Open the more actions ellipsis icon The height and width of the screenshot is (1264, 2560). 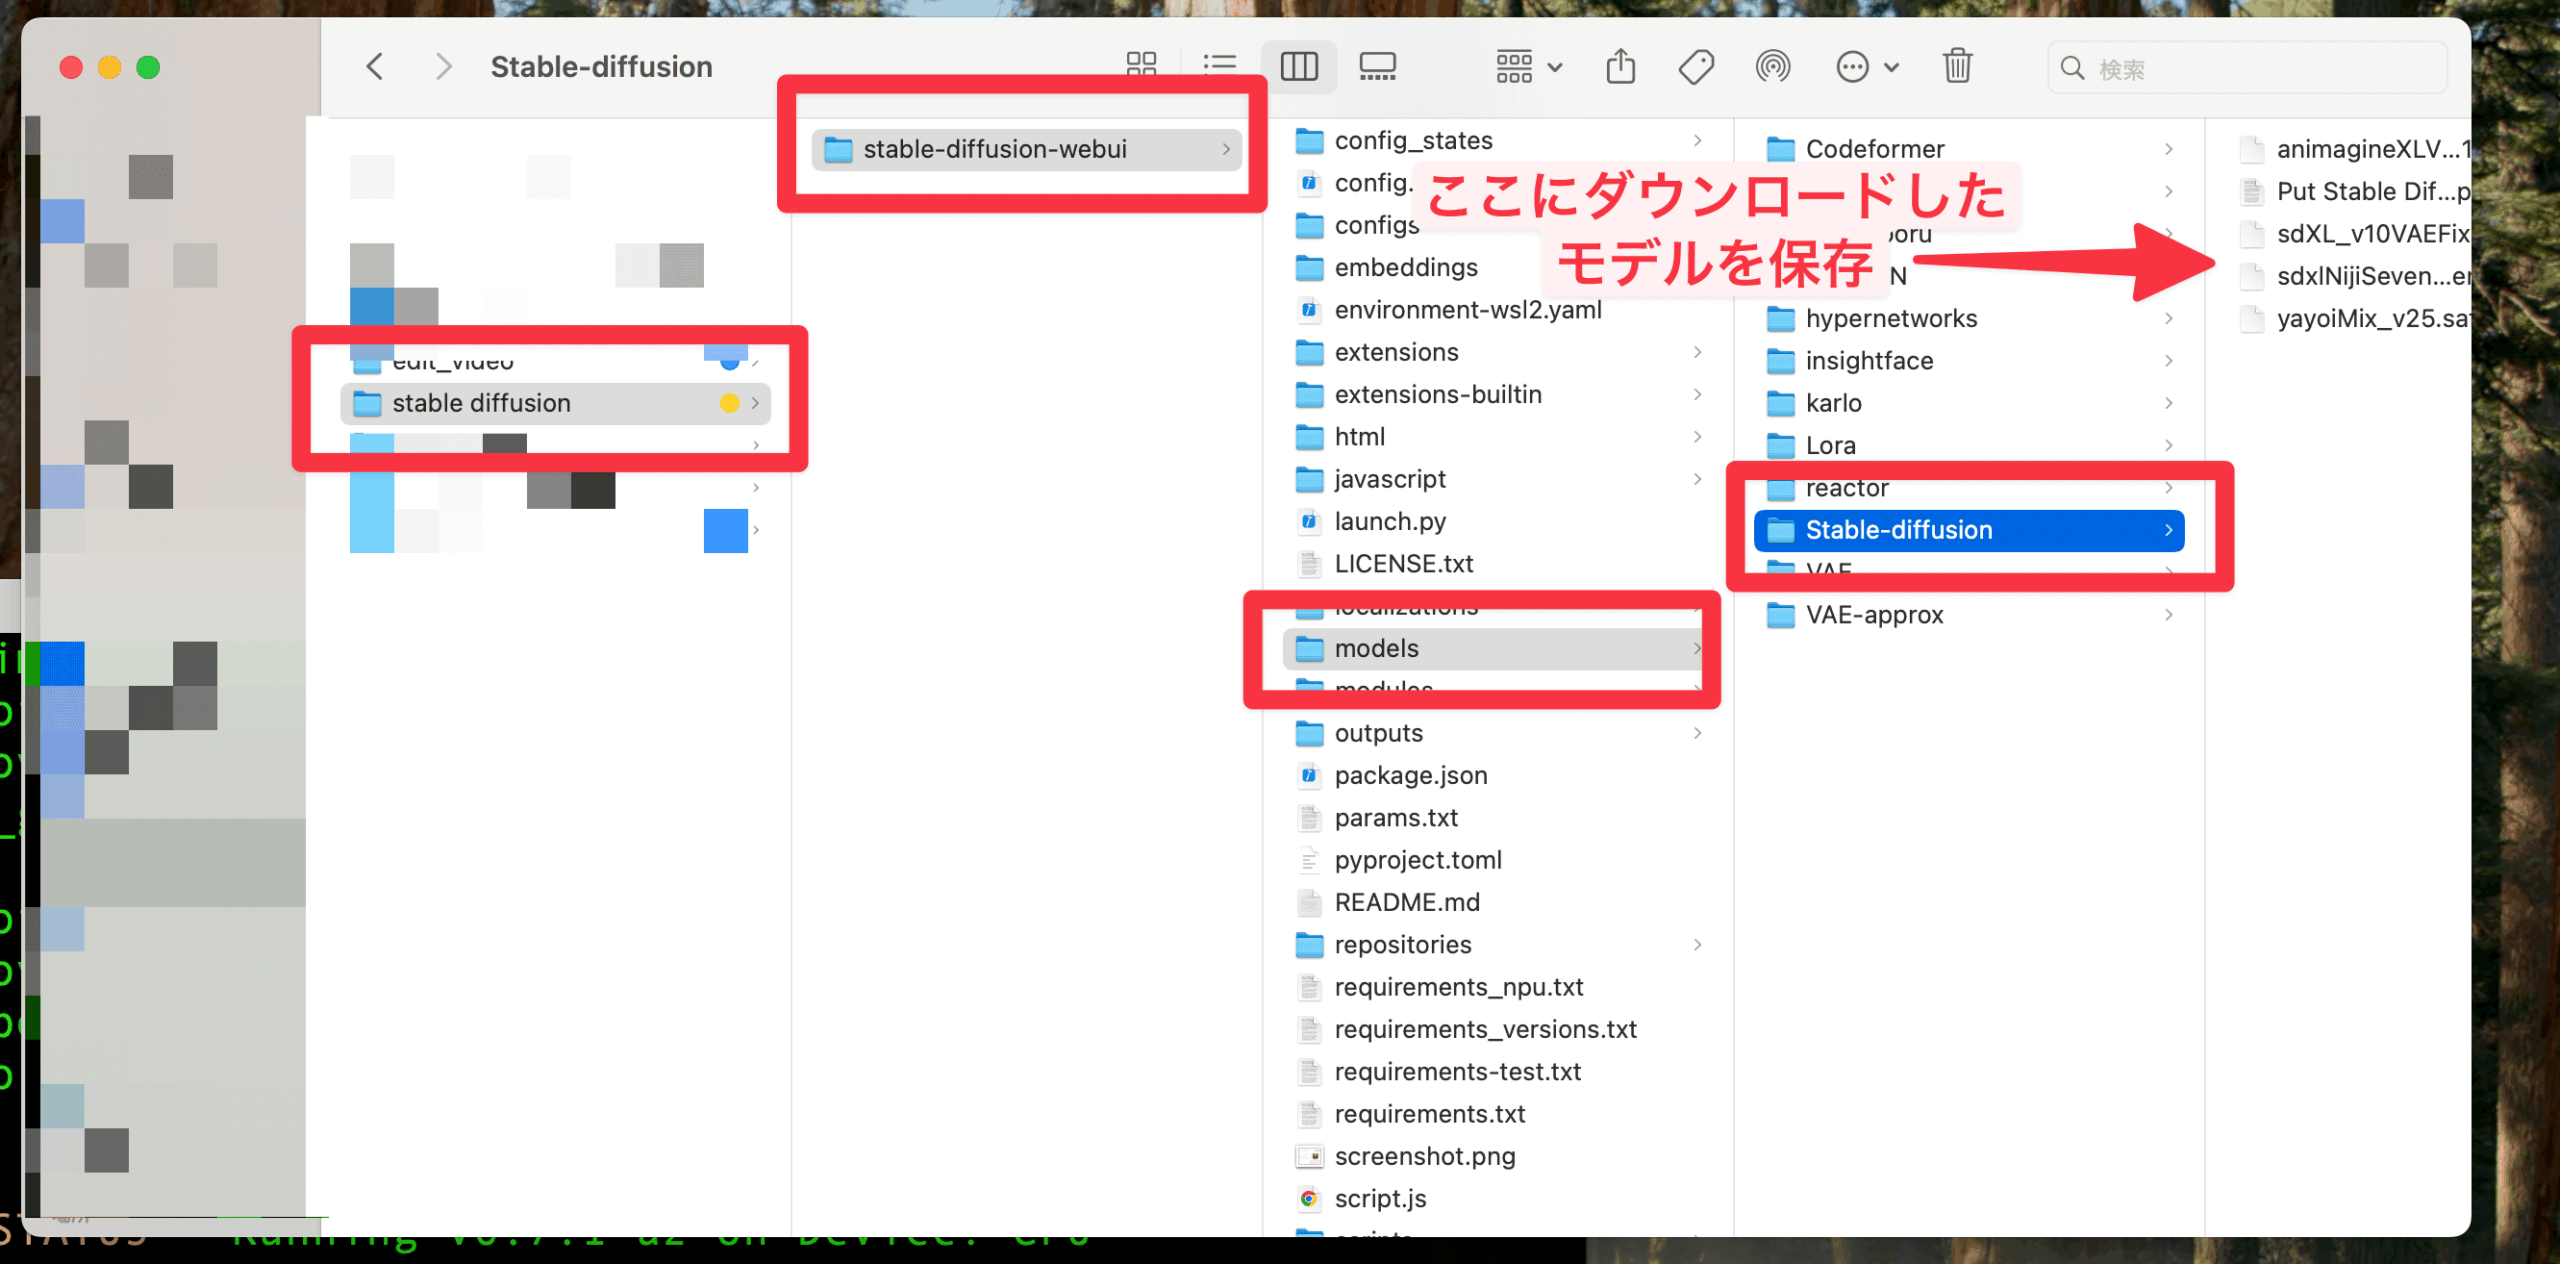[1853, 66]
